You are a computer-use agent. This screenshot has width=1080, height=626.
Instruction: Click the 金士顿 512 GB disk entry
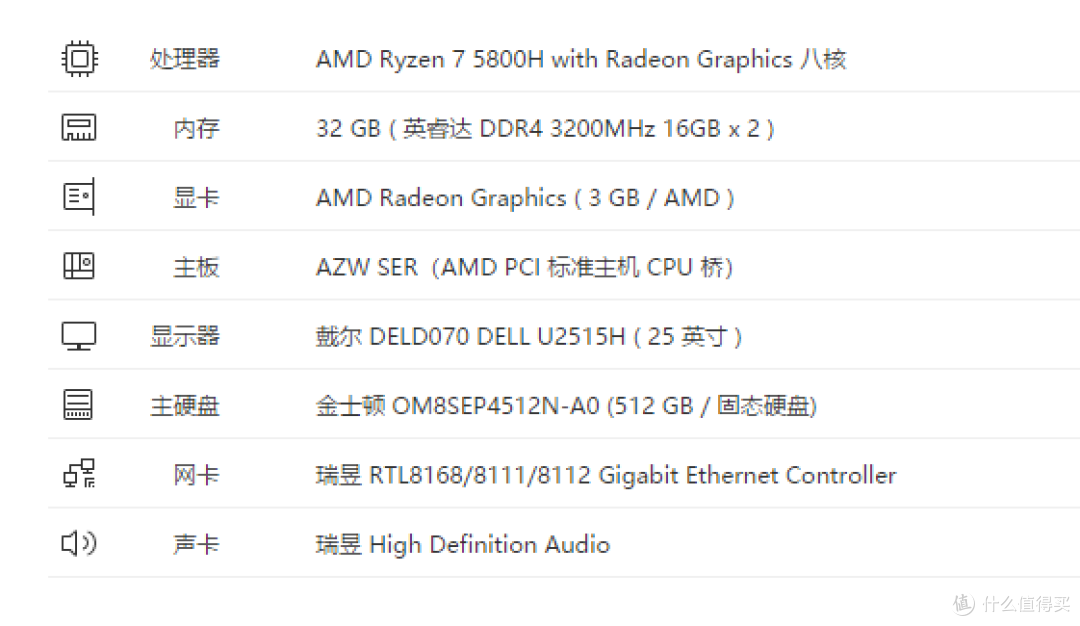[x=566, y=405]
